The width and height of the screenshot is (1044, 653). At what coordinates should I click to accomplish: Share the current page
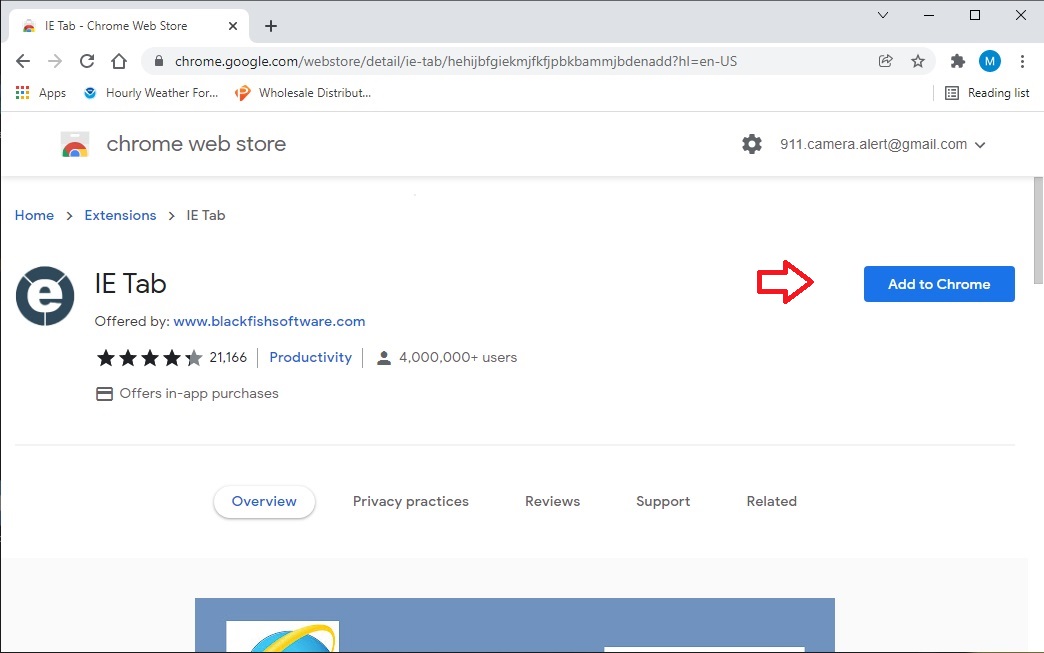(885, 61)
